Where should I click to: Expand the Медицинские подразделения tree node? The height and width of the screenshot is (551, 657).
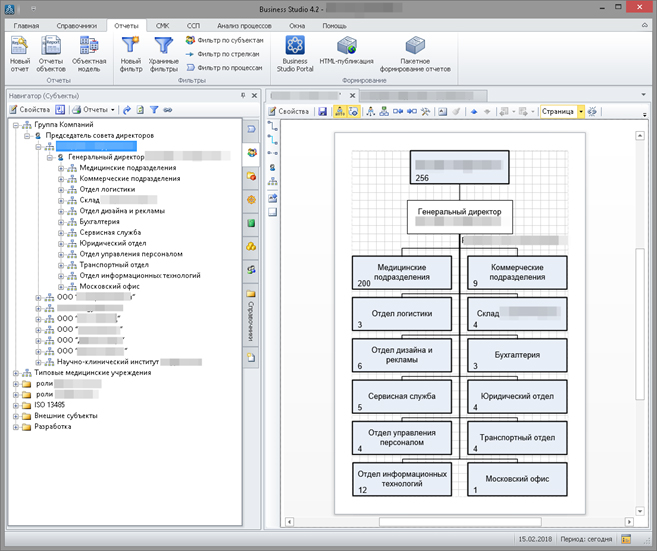(x=60, y=168)
